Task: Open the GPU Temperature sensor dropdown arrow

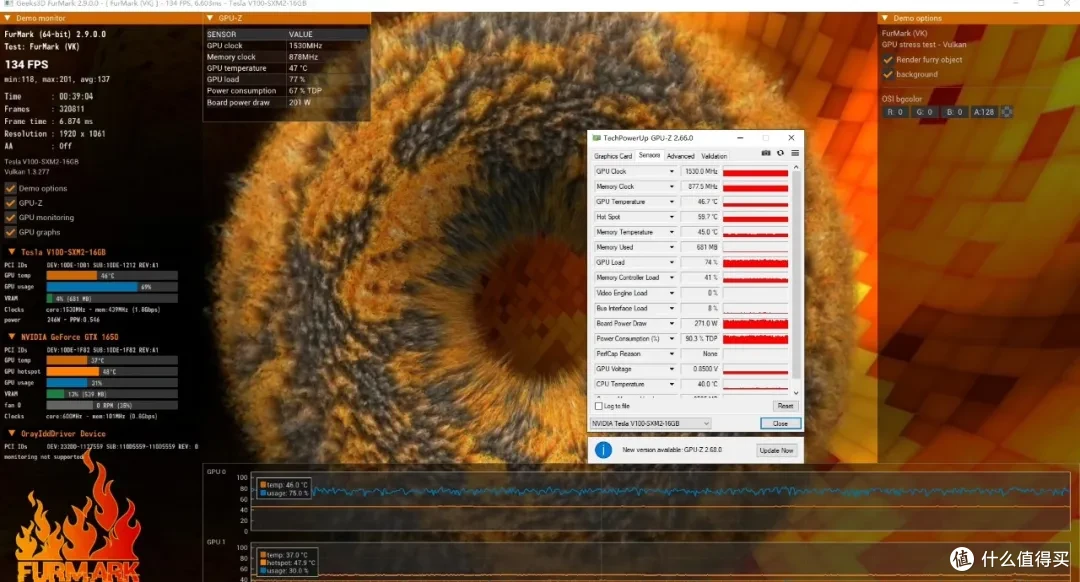Action: pyautogui.click(x=672, y=202)
